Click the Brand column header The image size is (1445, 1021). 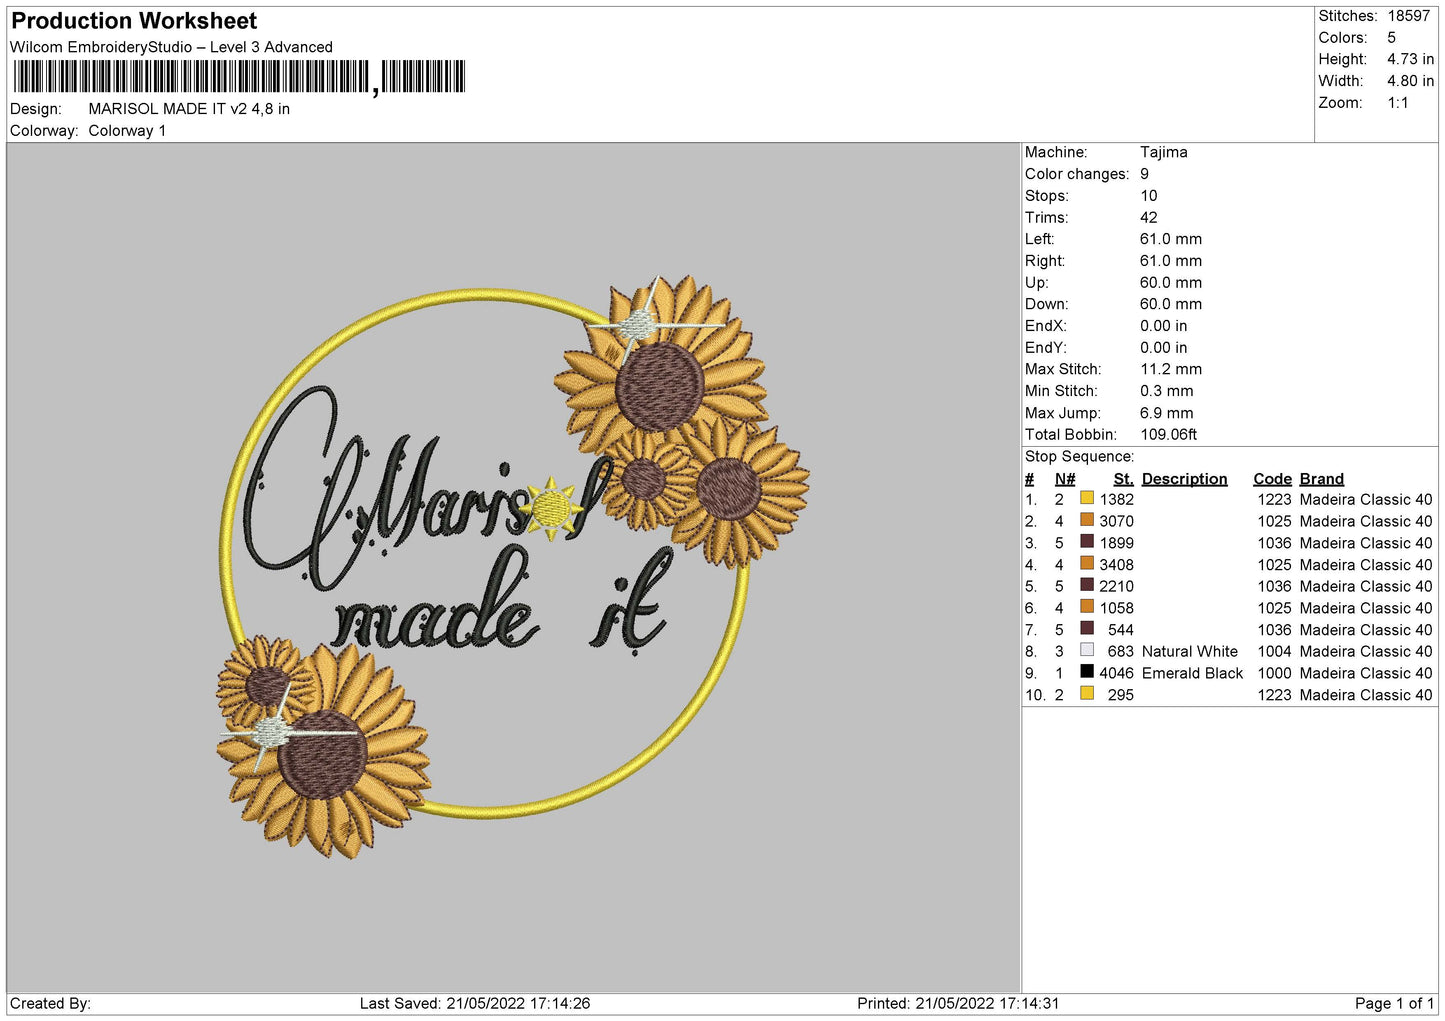(x=1322, y=479)
